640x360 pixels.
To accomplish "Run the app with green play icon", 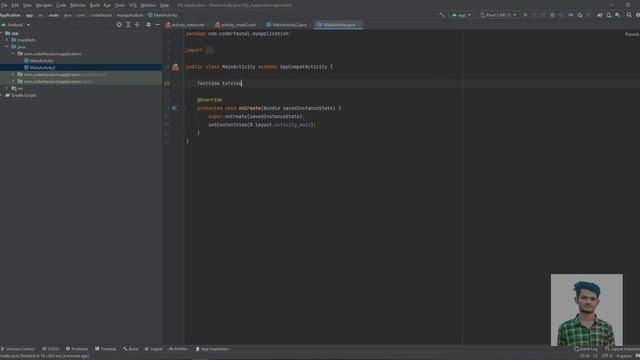I will click(x=525, y=15).
